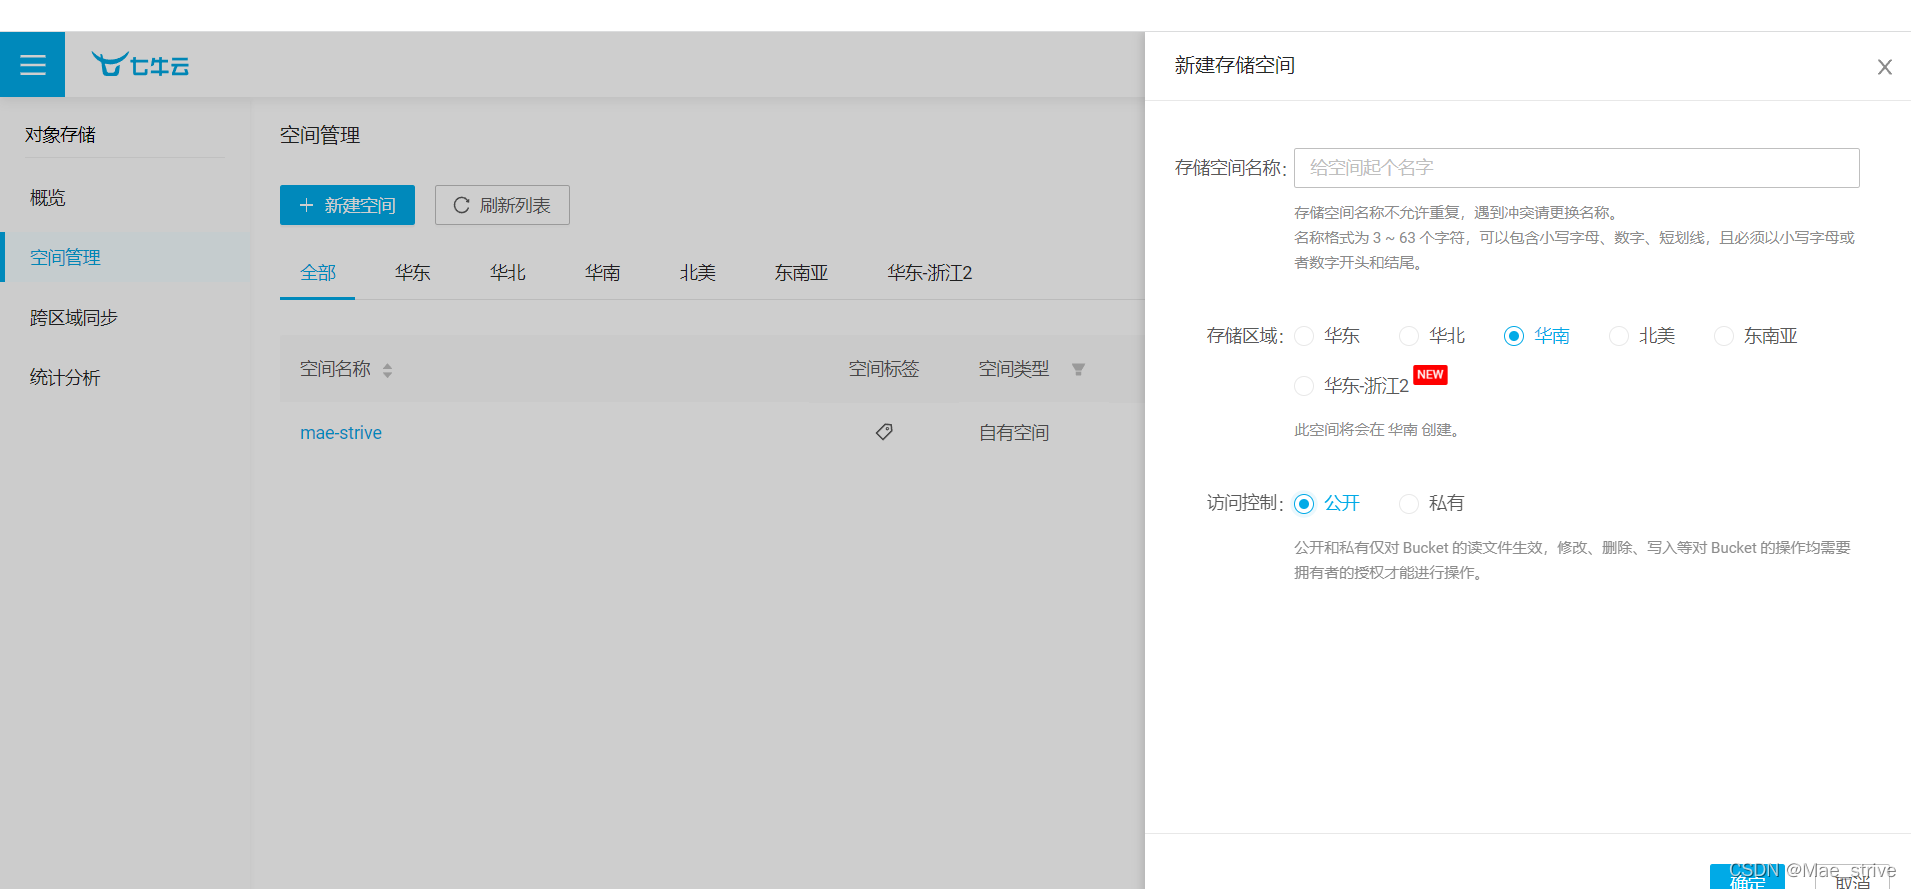Select 东南亚 storage region radio

pyautogui.click(x=1724, y=336)
